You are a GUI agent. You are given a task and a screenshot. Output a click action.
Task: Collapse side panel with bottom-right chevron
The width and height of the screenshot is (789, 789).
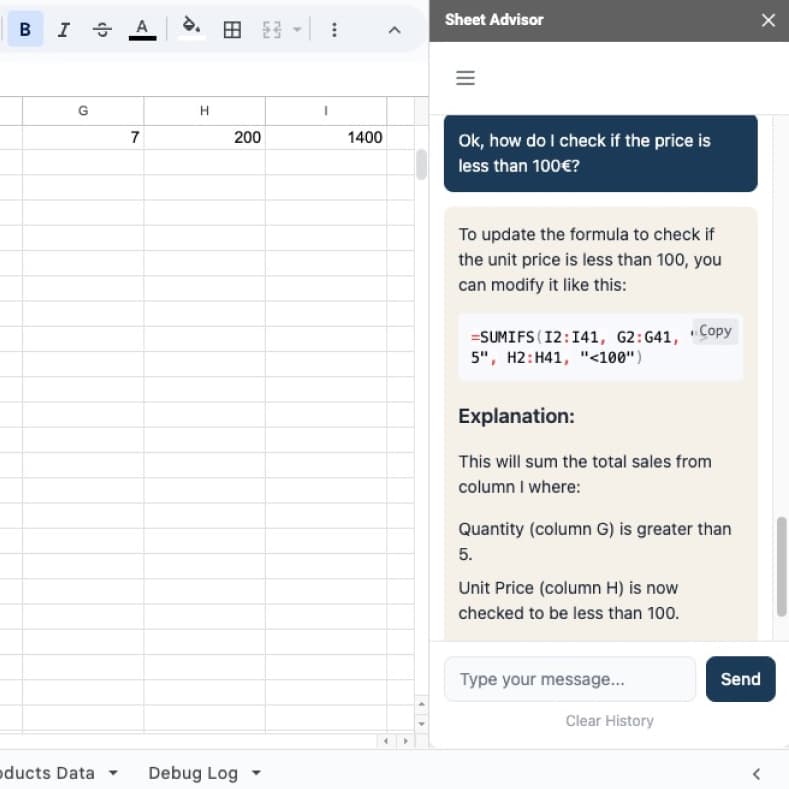756,773
